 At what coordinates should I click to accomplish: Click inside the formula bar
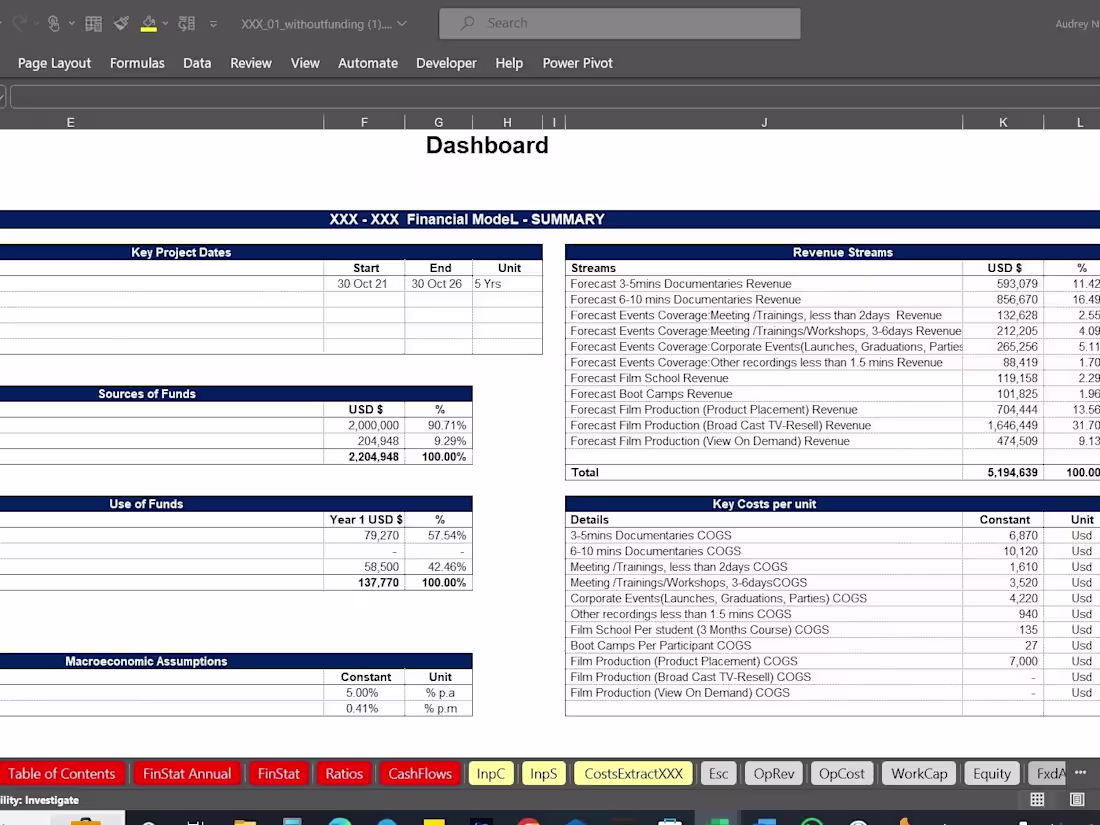pyautogui.click(x=555, y=97)
